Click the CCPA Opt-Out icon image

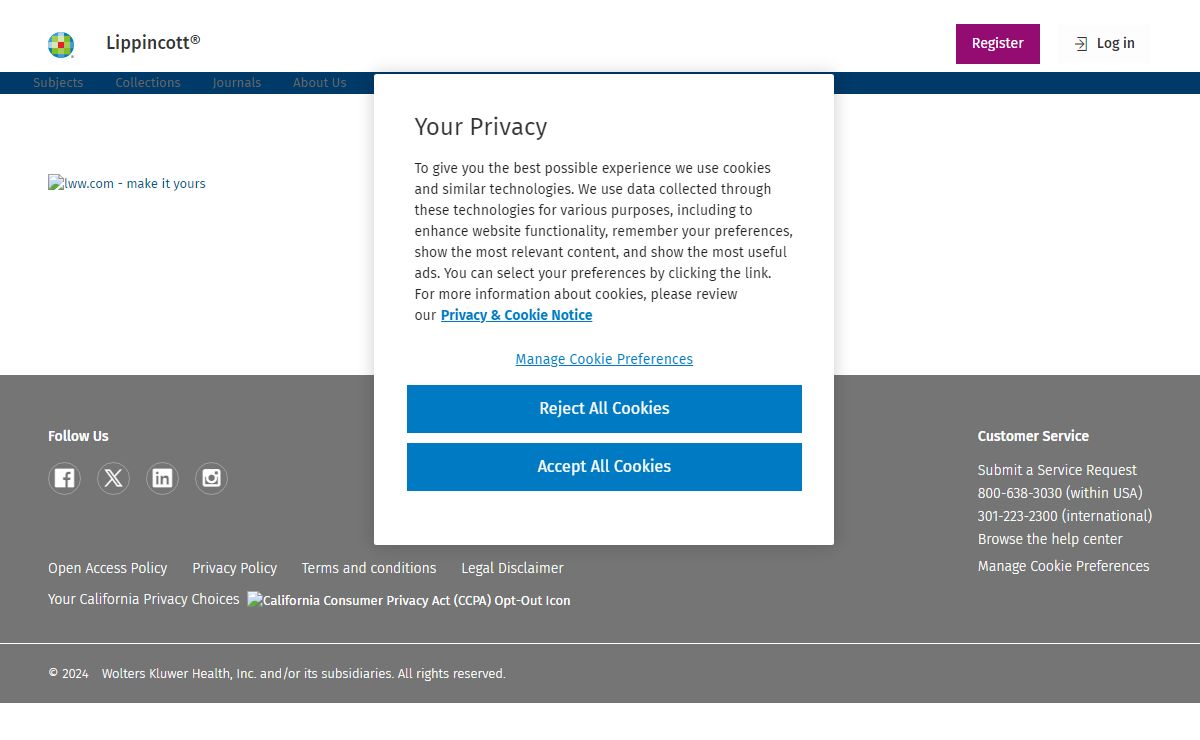[x=409, y=600]
